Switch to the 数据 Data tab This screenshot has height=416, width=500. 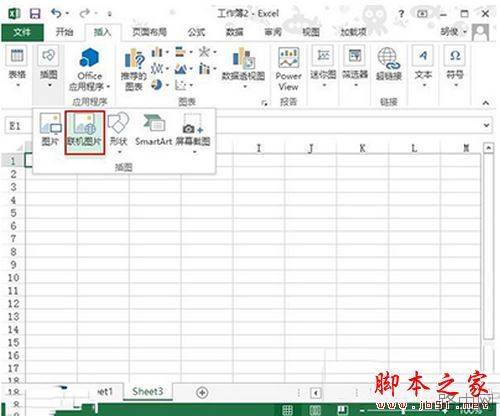pos(234,32)
